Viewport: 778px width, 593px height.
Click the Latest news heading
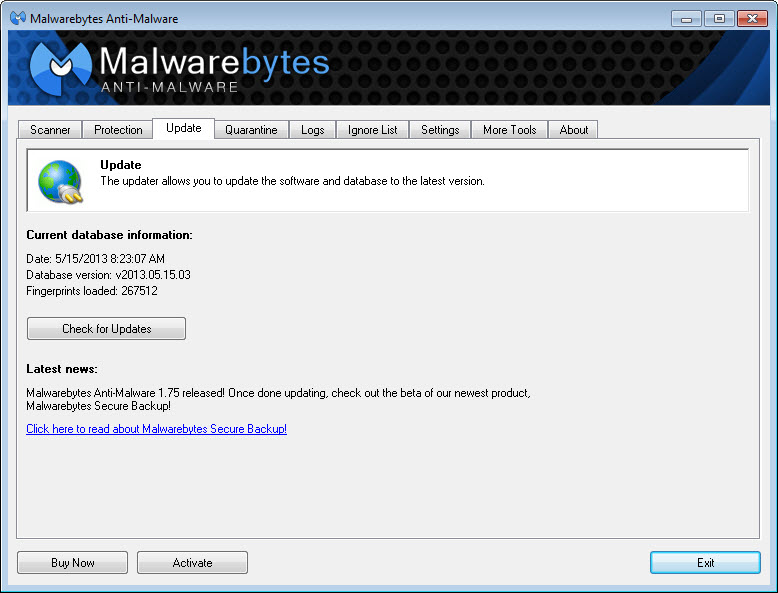62,369
